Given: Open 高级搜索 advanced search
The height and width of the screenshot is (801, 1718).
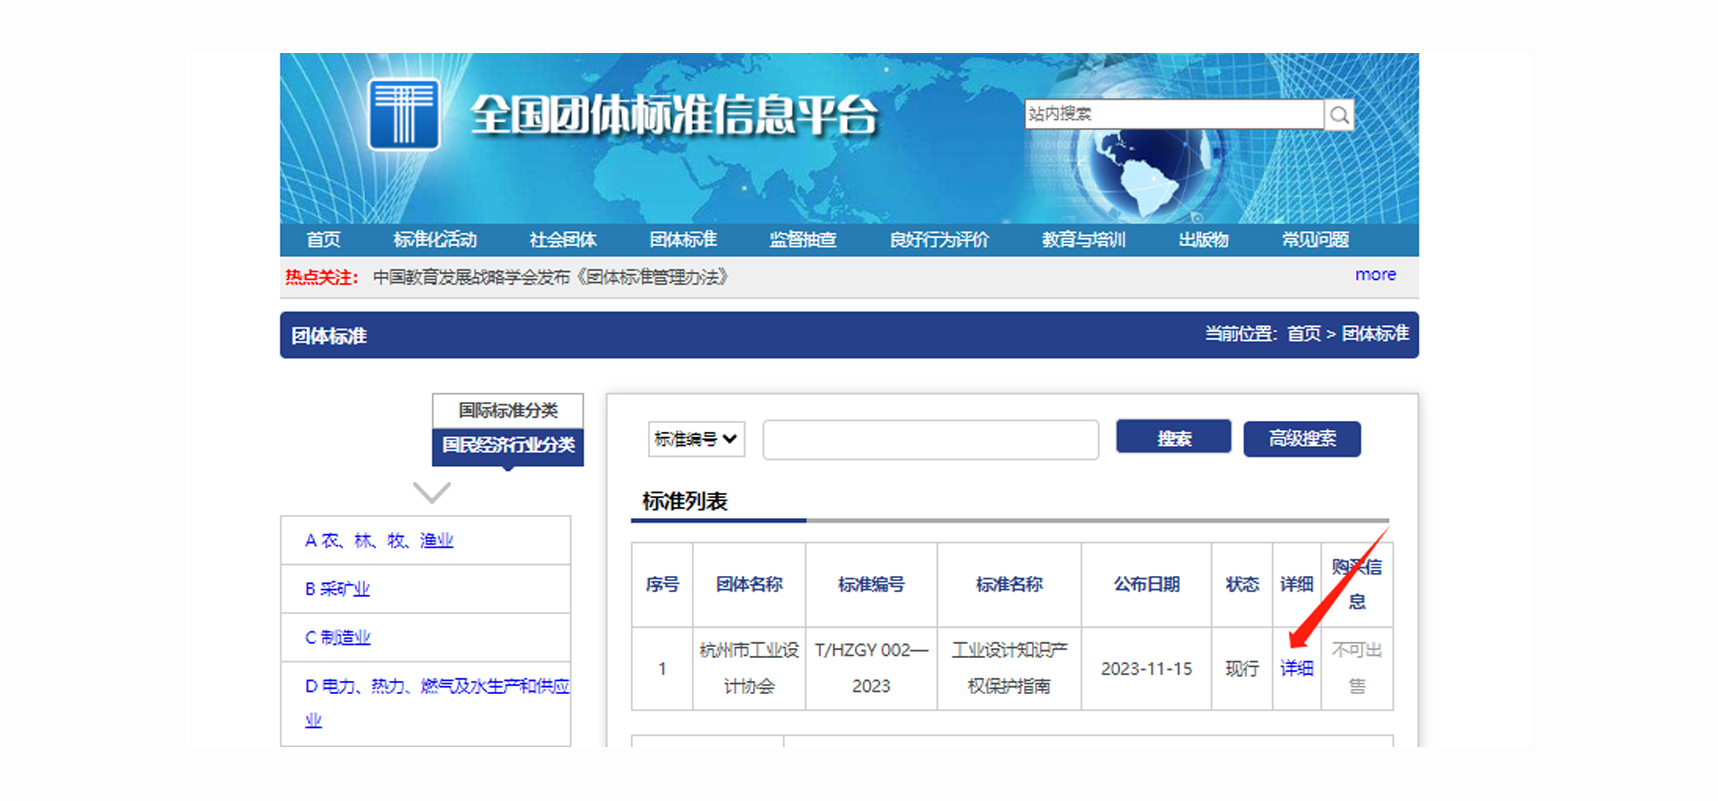Looking at the screenshot, I should (x=1301, y=439).
